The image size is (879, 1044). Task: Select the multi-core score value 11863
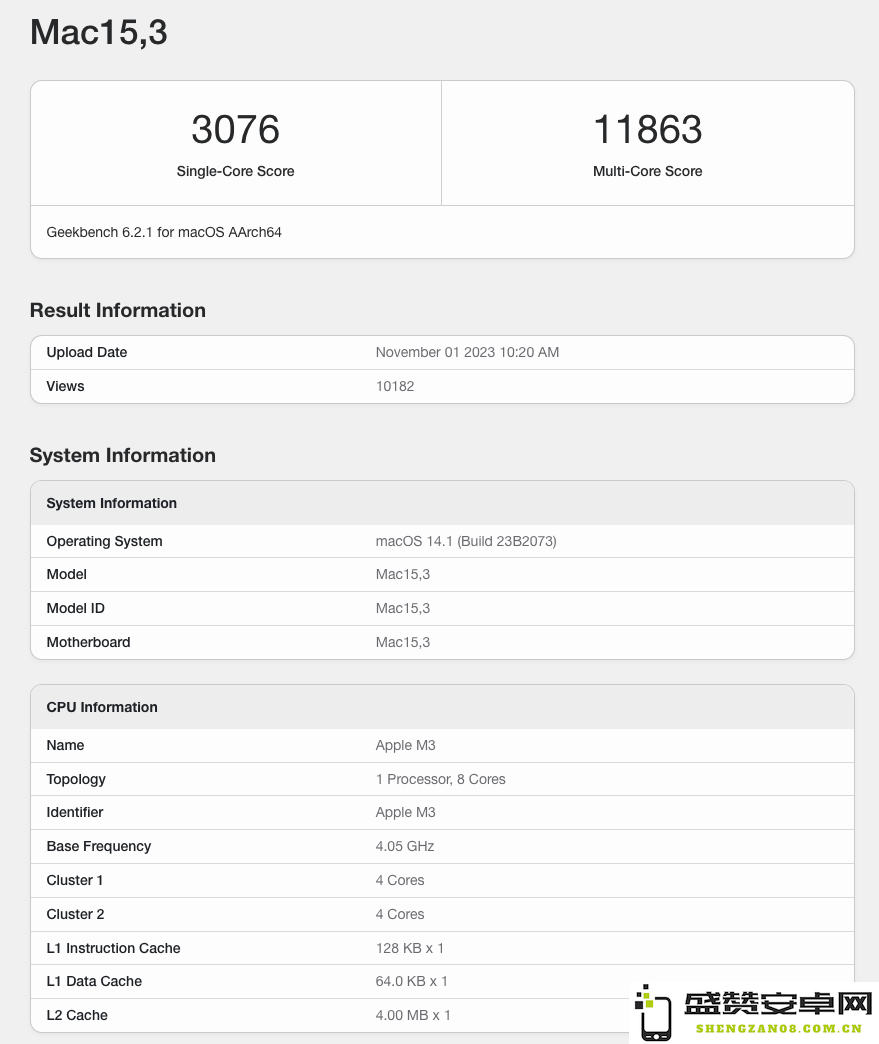point(647,129)
